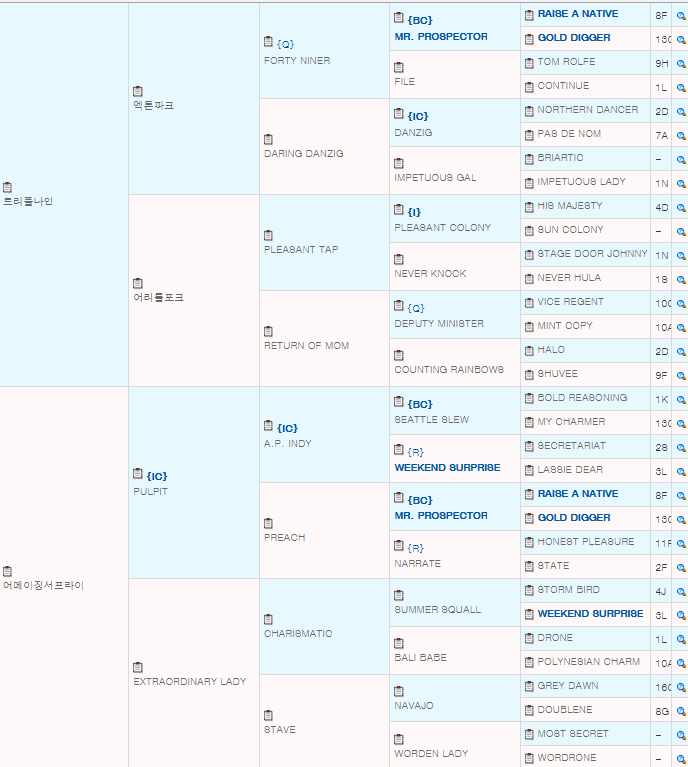
Task: Click the magnifier icon in MOST SECRET row
Action: (681, 735)
